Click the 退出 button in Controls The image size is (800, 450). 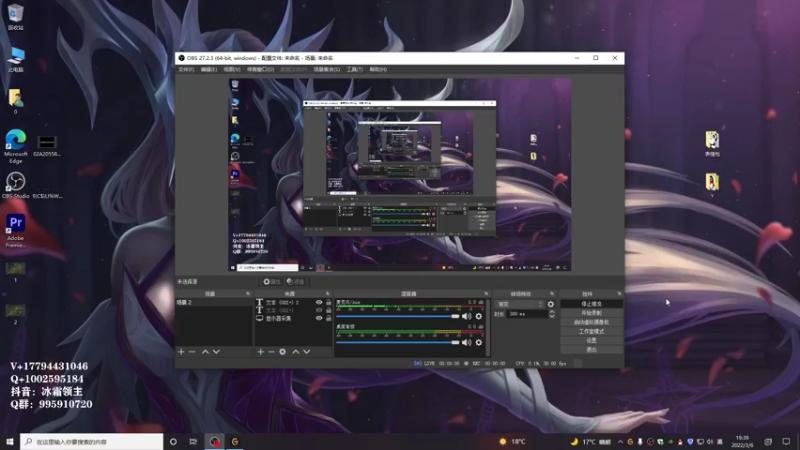click(591, 349)
